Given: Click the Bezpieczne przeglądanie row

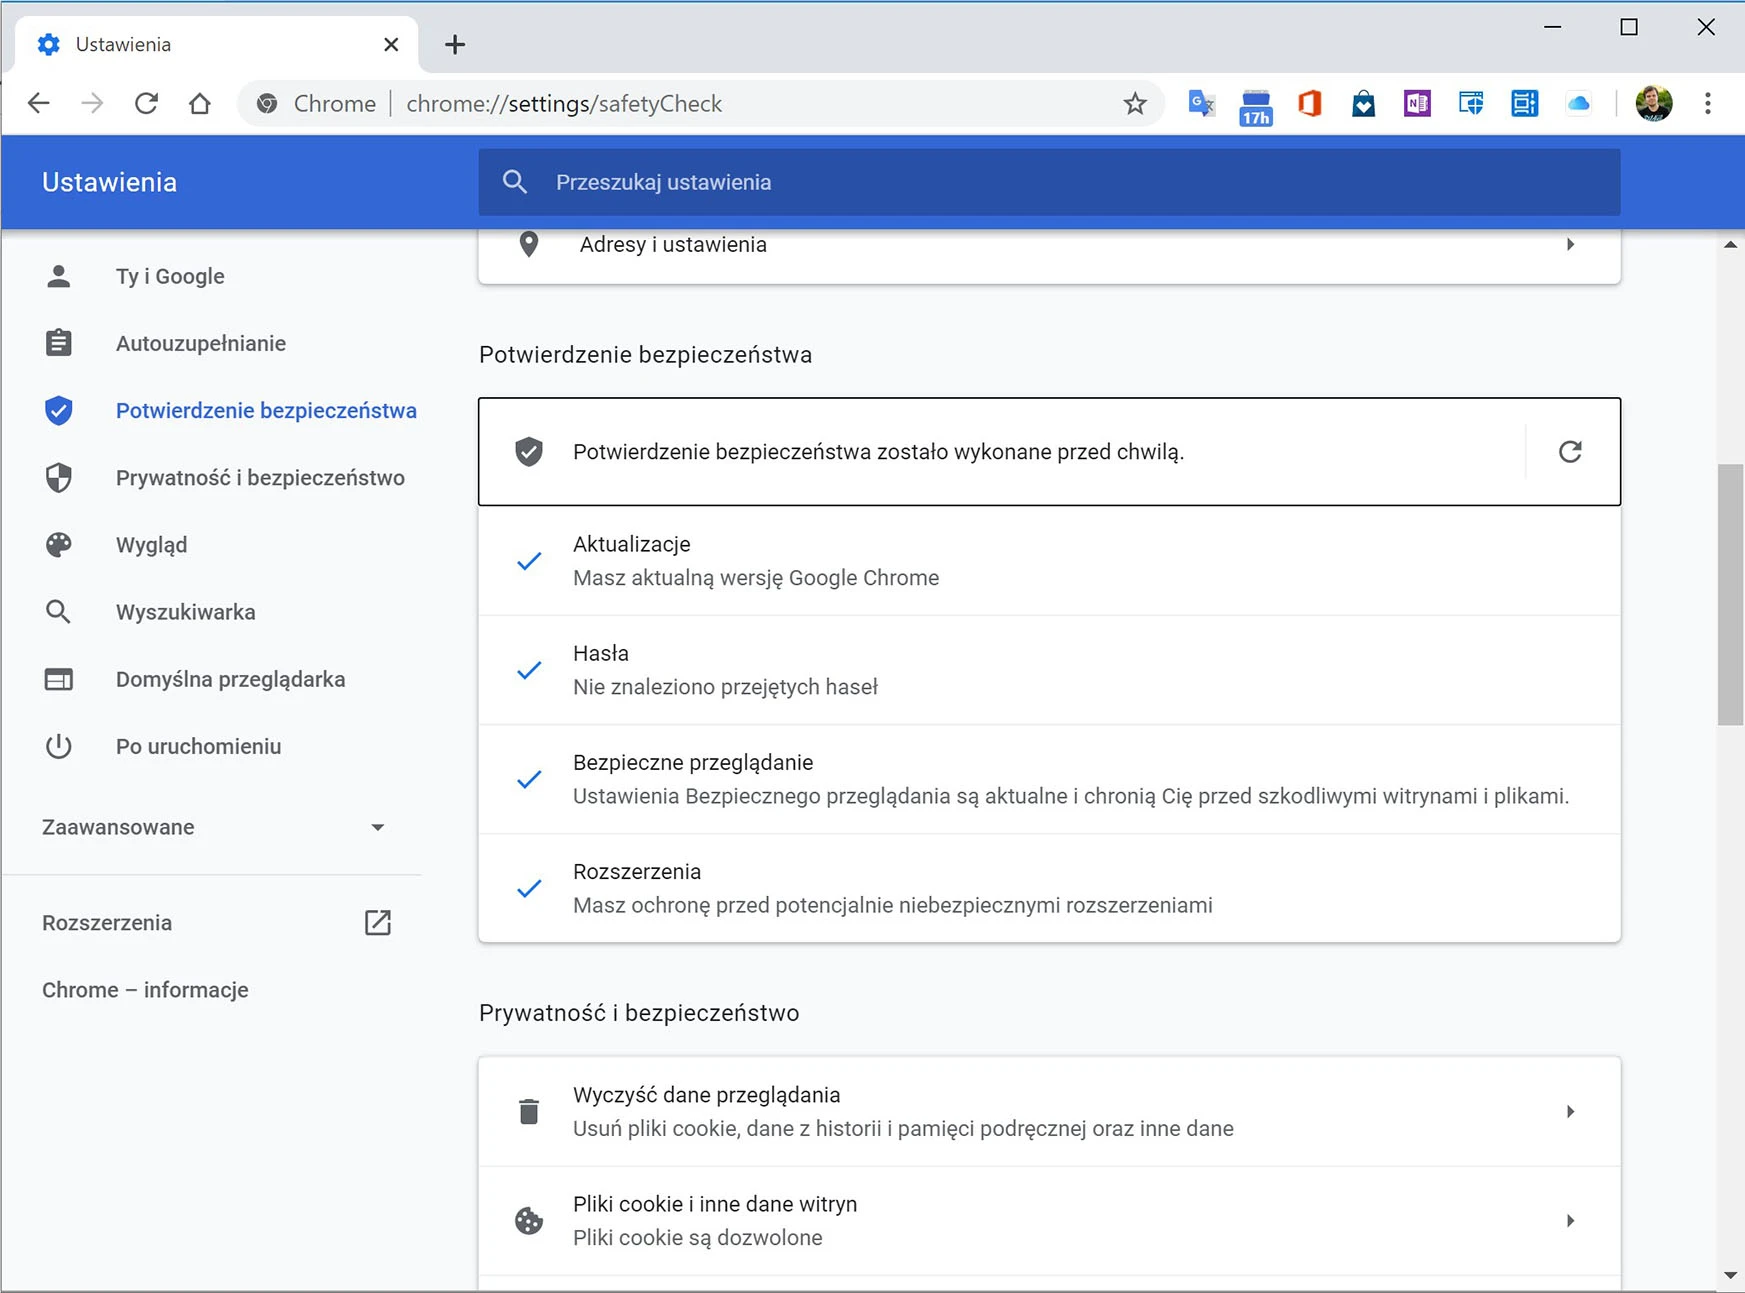Looking at the screenshot, I should pyautogui.click(x=1049, y=779).
